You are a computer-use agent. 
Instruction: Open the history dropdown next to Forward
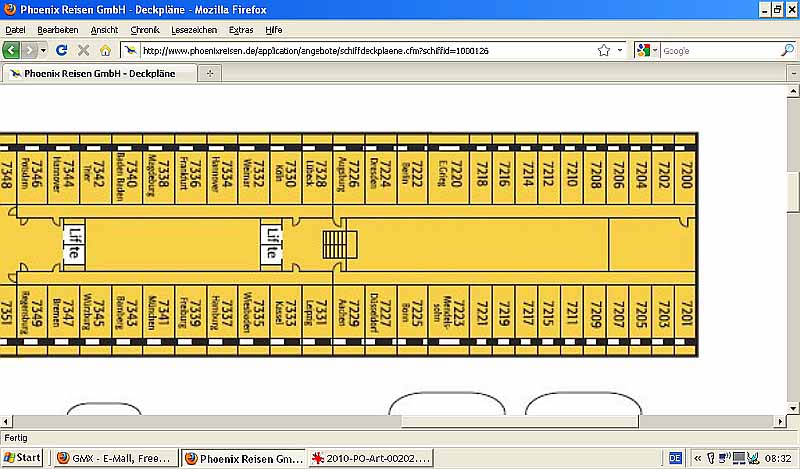[43, 50]
